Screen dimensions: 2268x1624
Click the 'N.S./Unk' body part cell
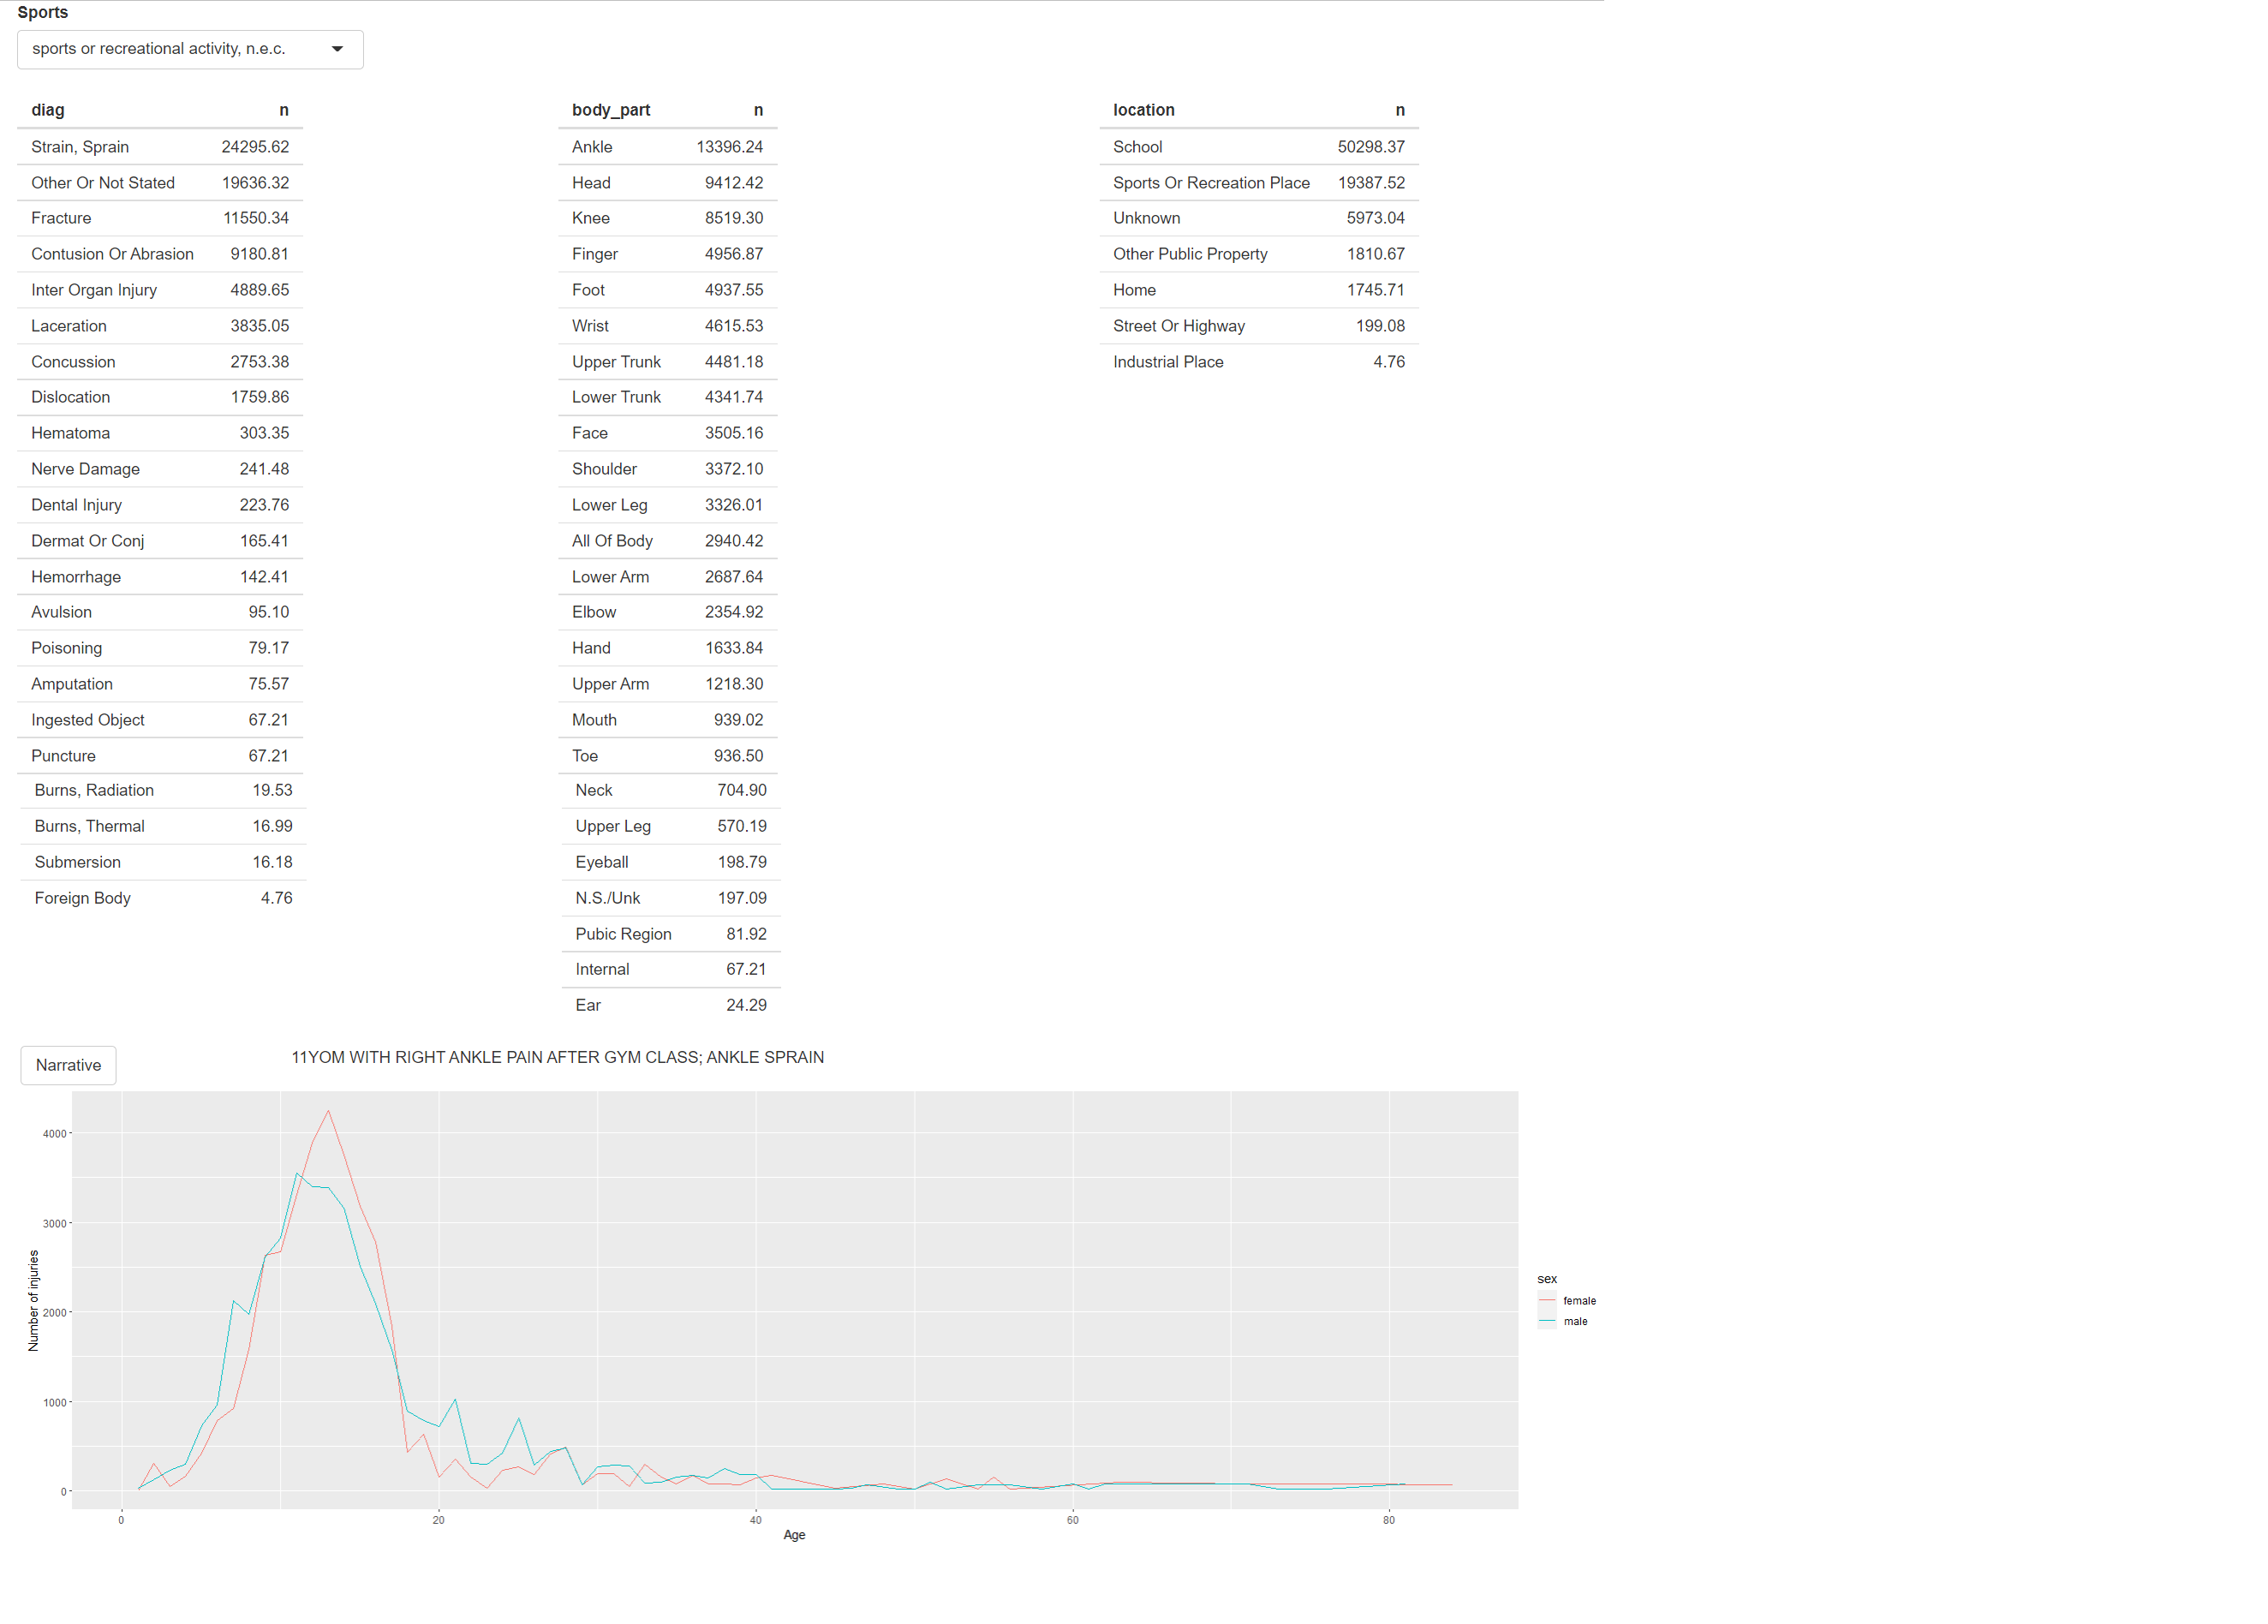(607, 898)
